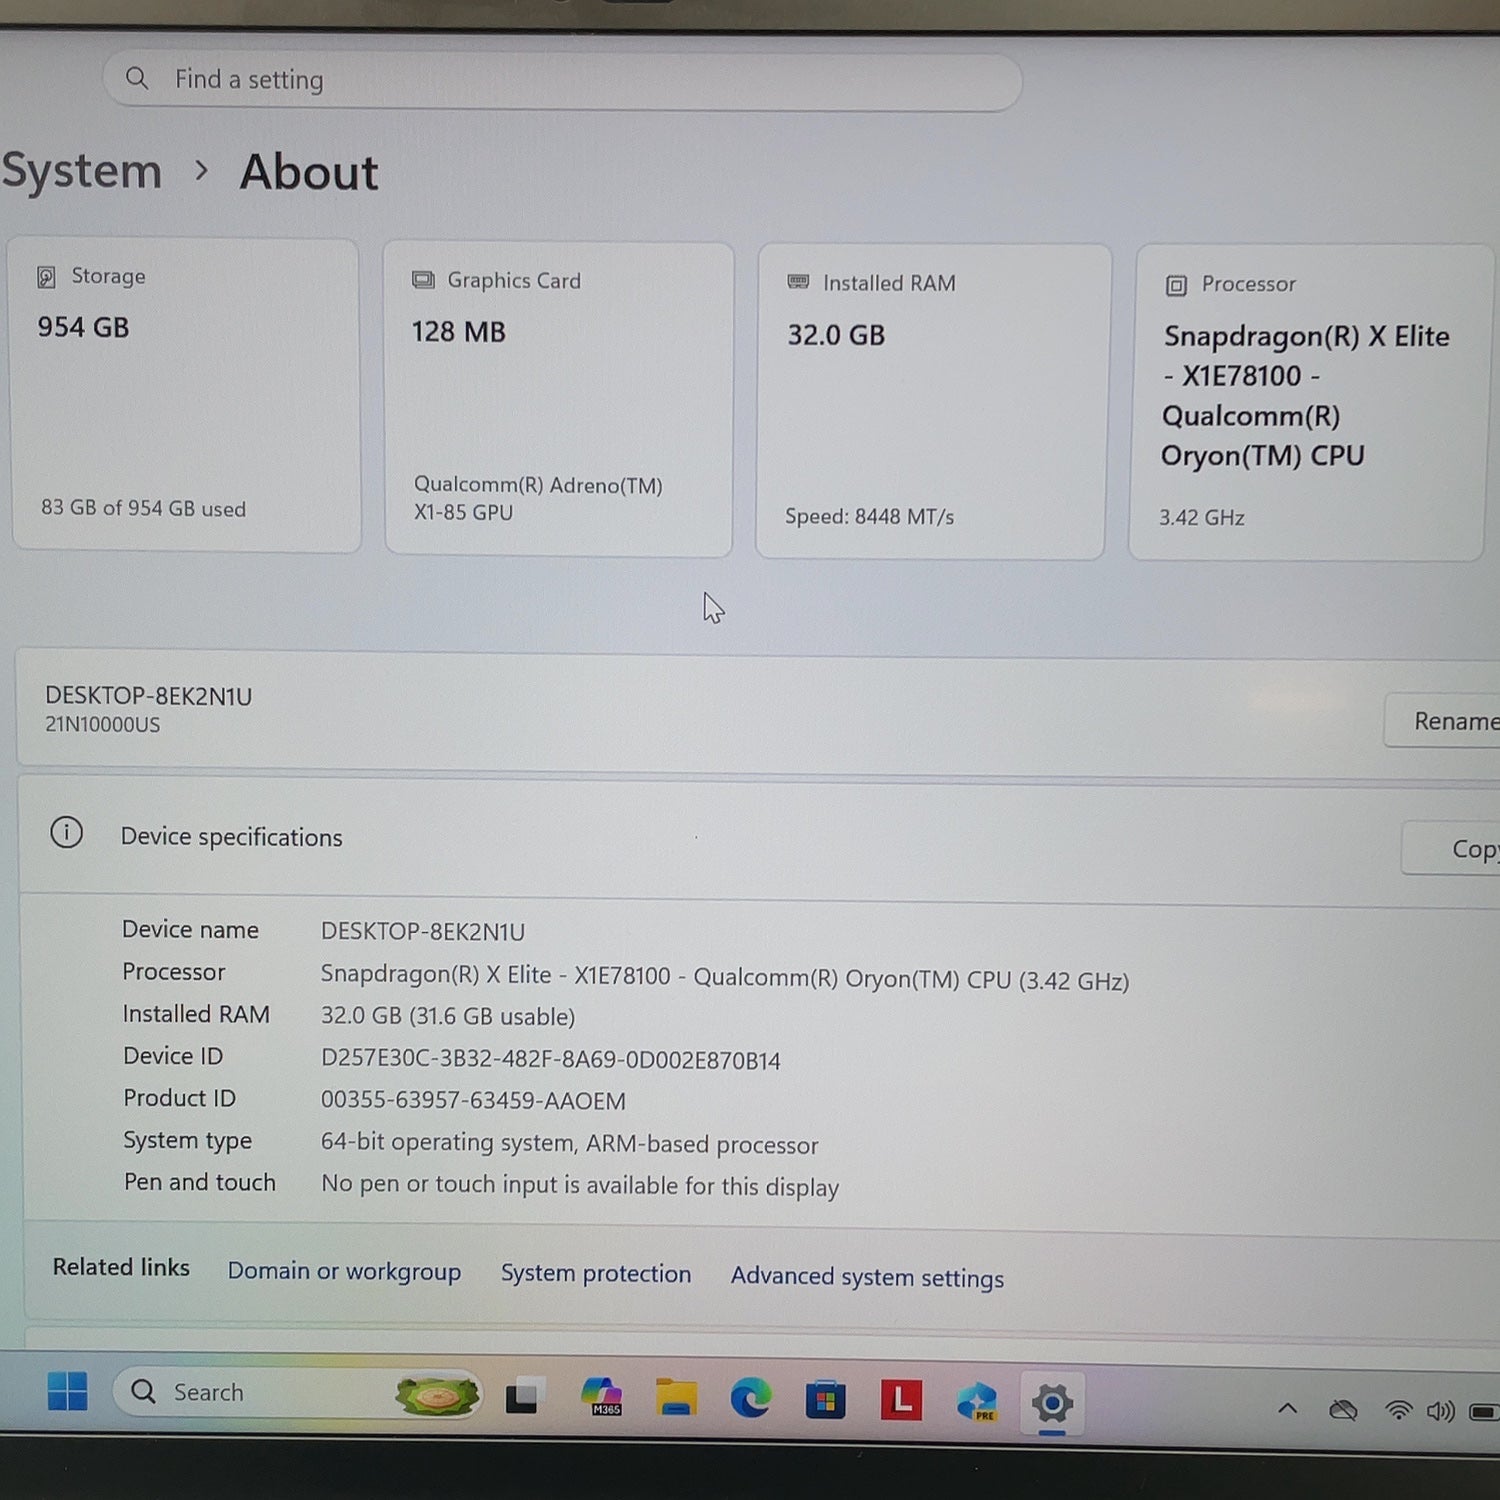Select the Installed RAM 32.0 GB value

(836, 335)
